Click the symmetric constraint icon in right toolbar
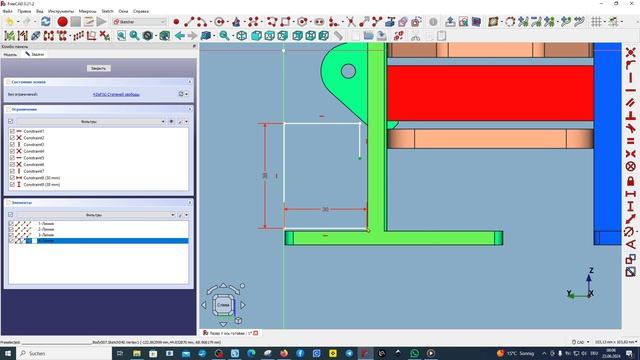640x360 pixels. coord(631,153)
